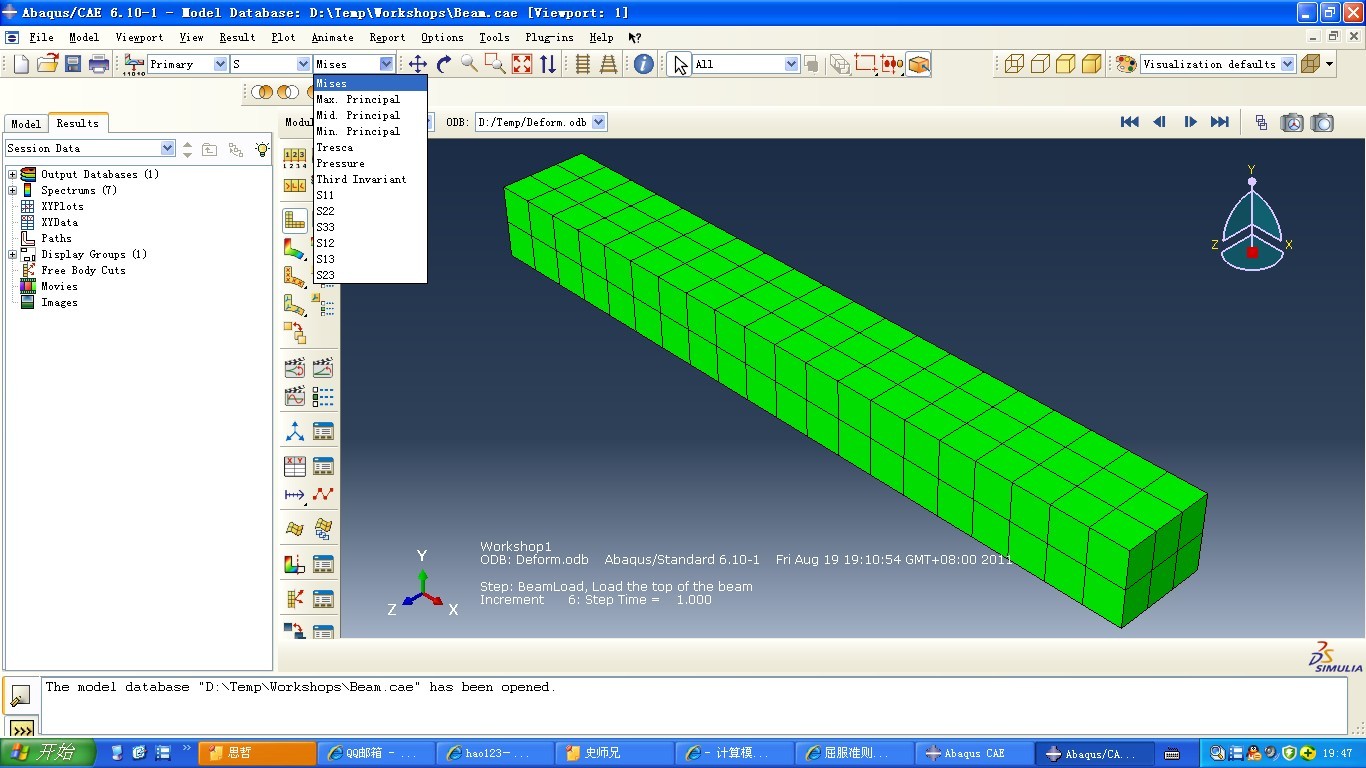Expand the Display Groups tree node

click(x=12, y=254)
